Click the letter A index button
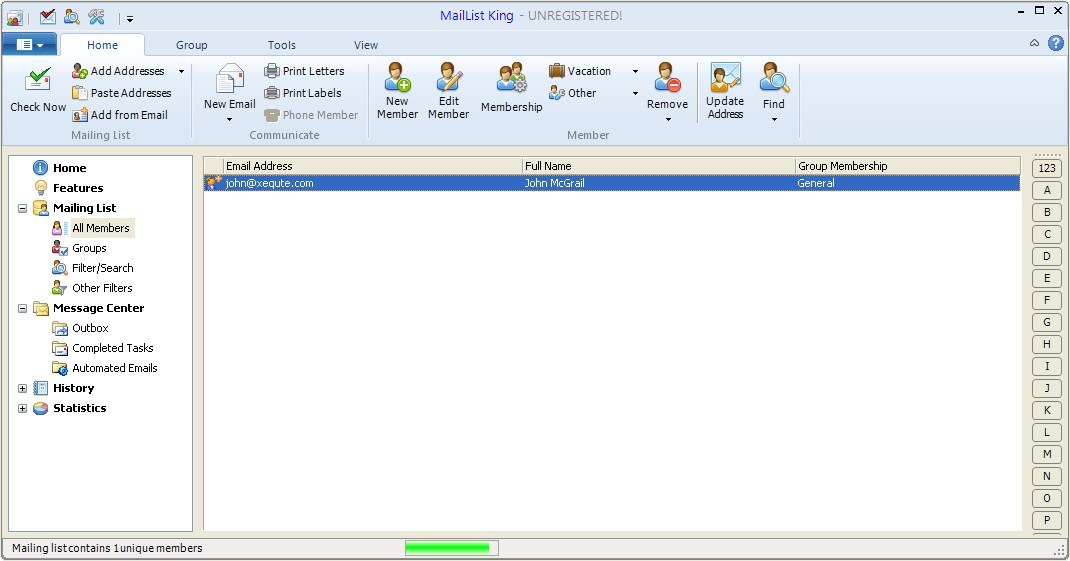The width and height of the screenshot is (1070, 561). pos(1047,190)
